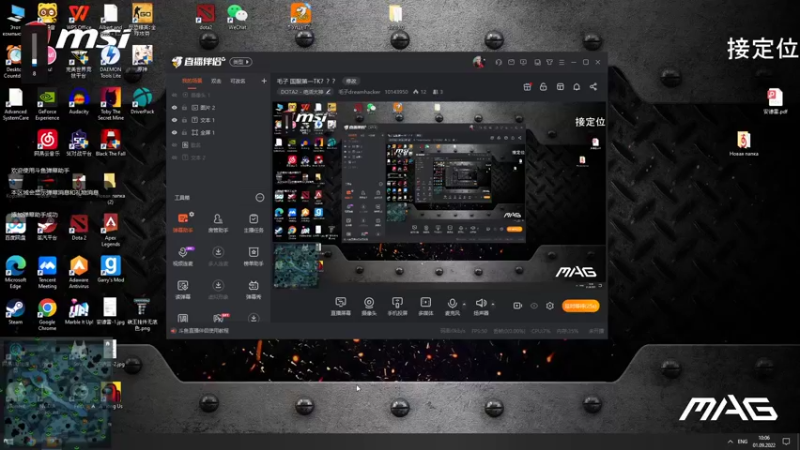Click the orange start streaming button

click(580, 306)
